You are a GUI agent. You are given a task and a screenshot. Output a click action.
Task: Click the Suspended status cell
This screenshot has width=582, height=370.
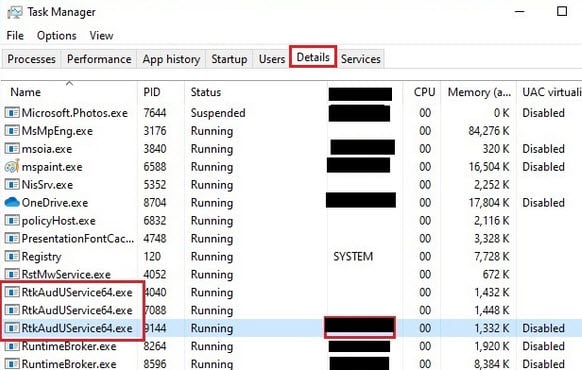[x=218, y=113]
